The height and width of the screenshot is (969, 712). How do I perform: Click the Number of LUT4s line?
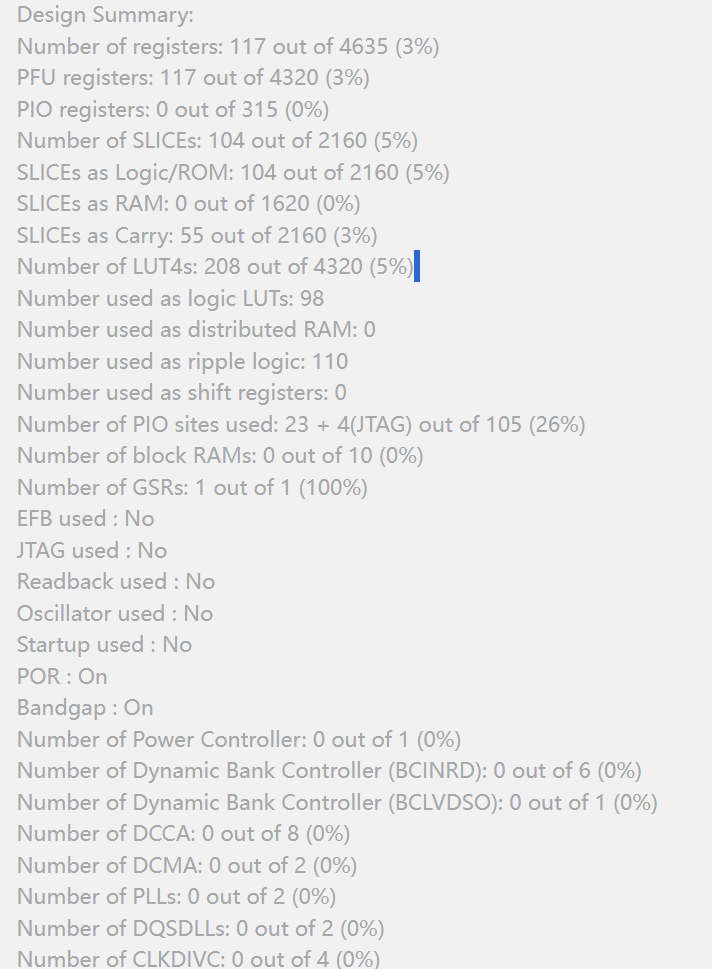click(x=215, y=267)
